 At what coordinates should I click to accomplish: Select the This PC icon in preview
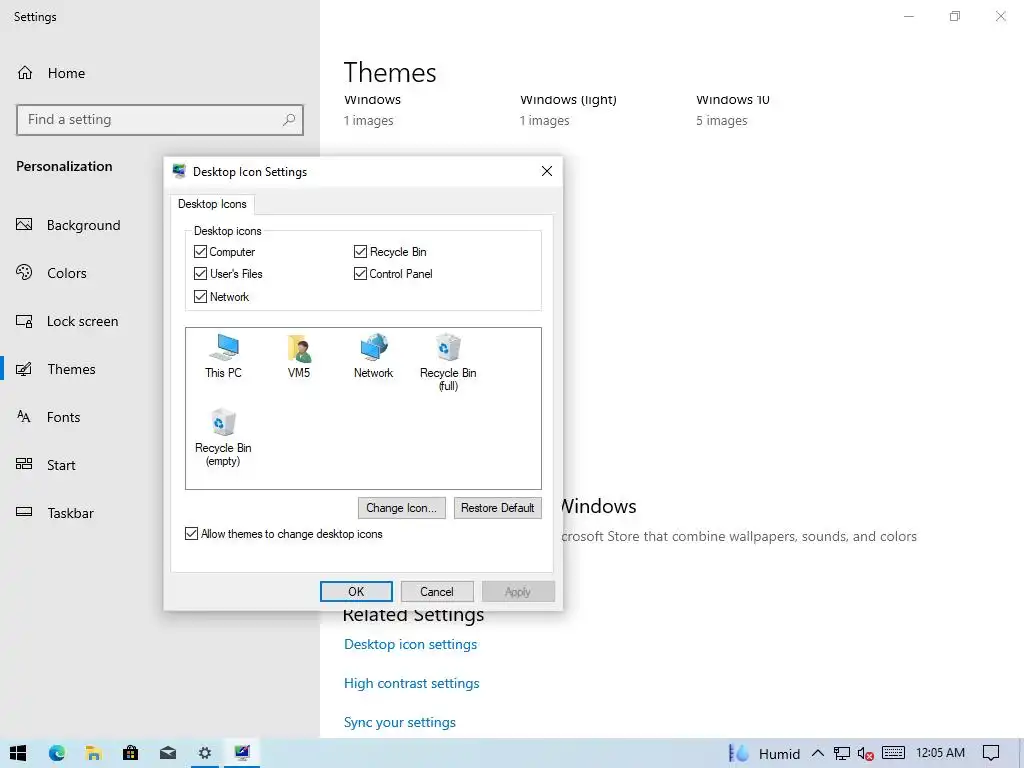[x=223, y=356]
